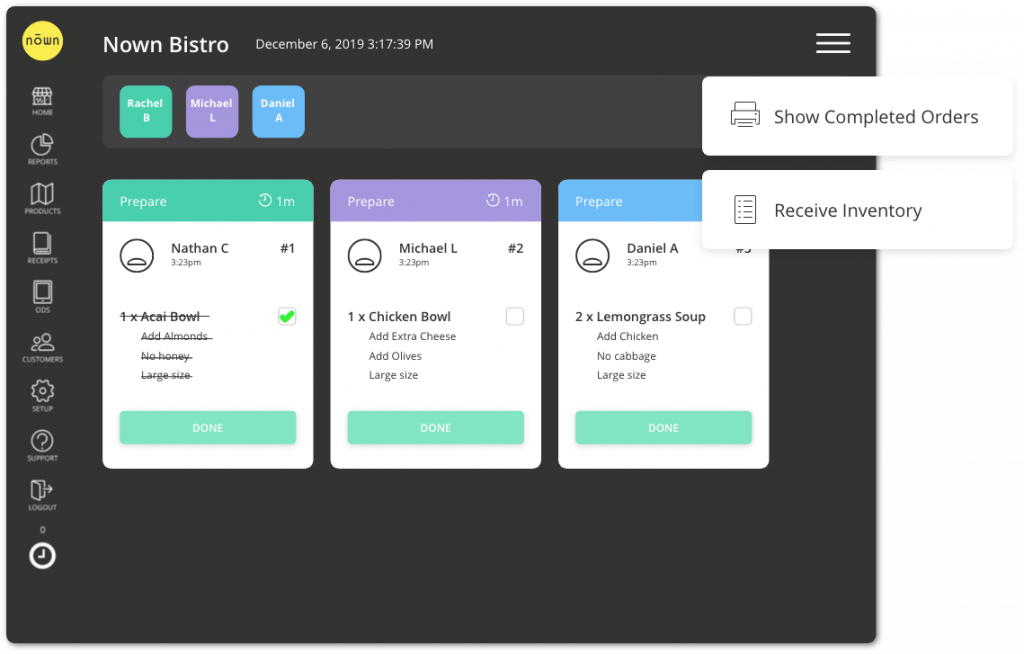Filter orders by the Rachel B chip
1024x654 pixels.
(145, 111)
